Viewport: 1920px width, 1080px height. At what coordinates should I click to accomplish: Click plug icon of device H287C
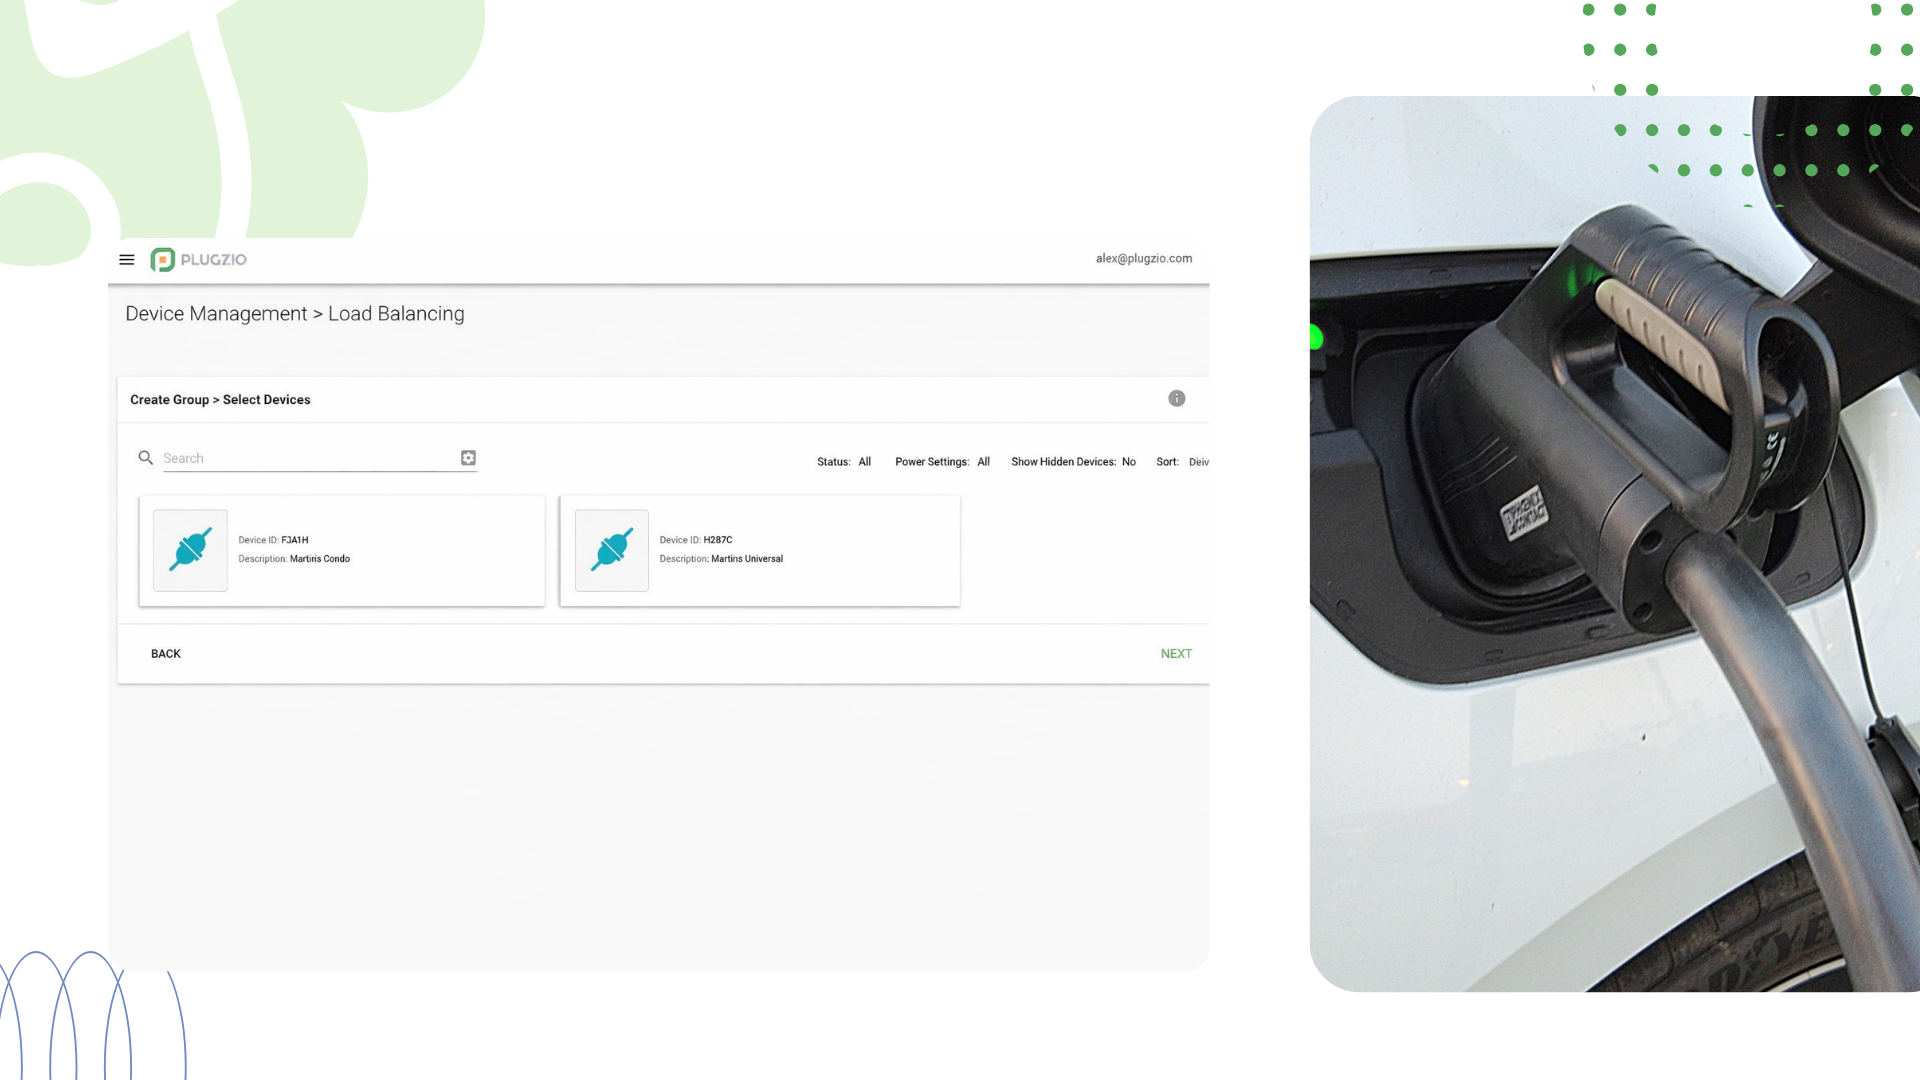pyautogui.click(x=612, y=550)
